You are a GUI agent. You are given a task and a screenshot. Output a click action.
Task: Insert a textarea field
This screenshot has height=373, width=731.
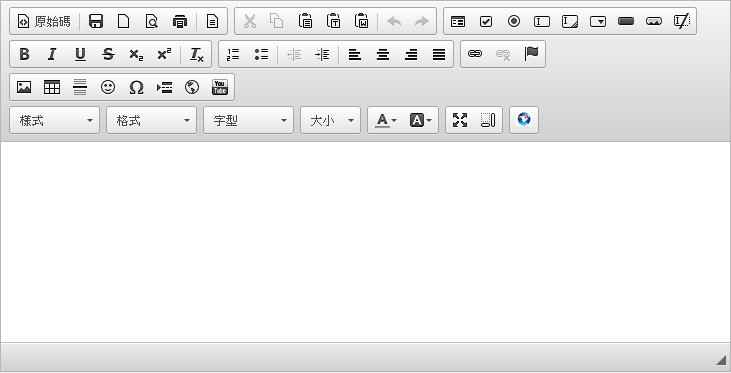(x=570, y=21)
